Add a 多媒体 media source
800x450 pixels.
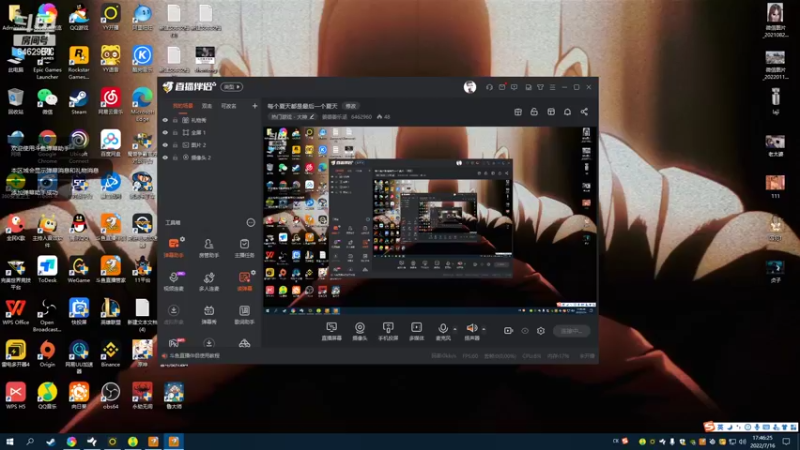point(416,331)
